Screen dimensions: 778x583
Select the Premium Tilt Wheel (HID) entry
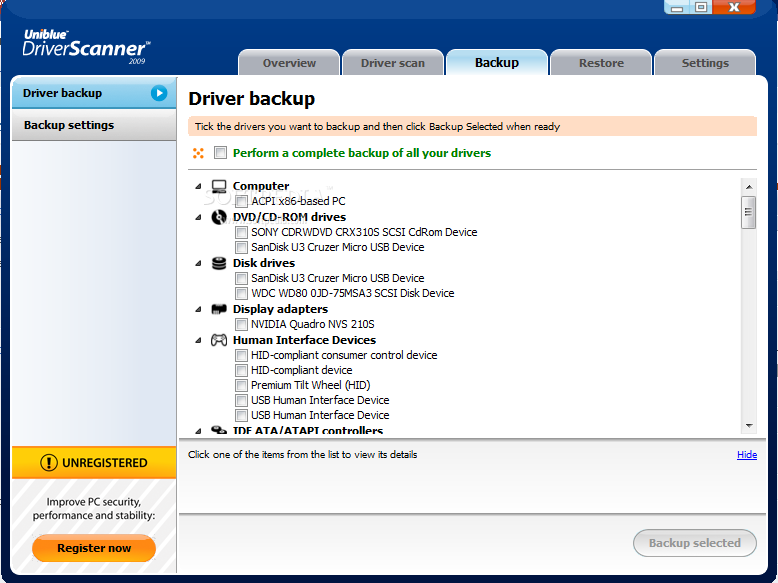pos(311,386)
